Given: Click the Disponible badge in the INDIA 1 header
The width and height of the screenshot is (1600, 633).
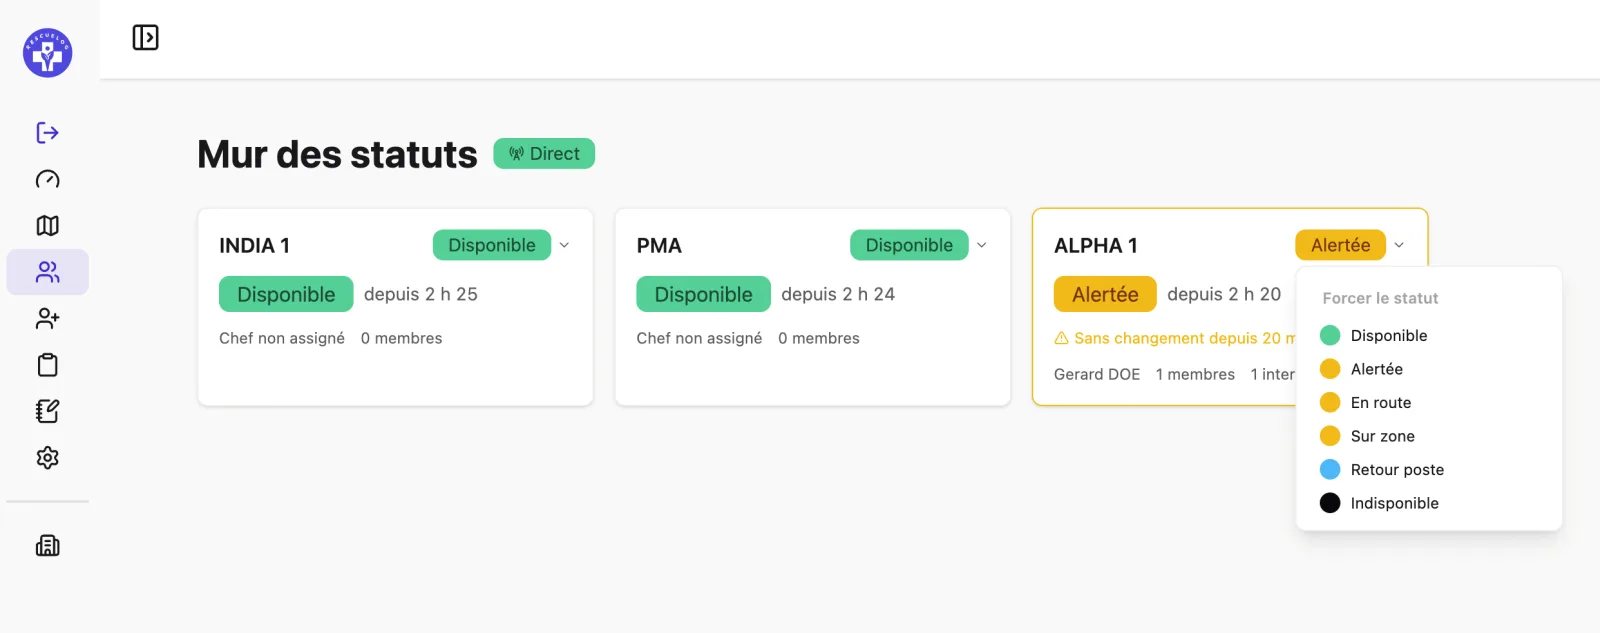Looking at the screenshot, I should [492, 245].
